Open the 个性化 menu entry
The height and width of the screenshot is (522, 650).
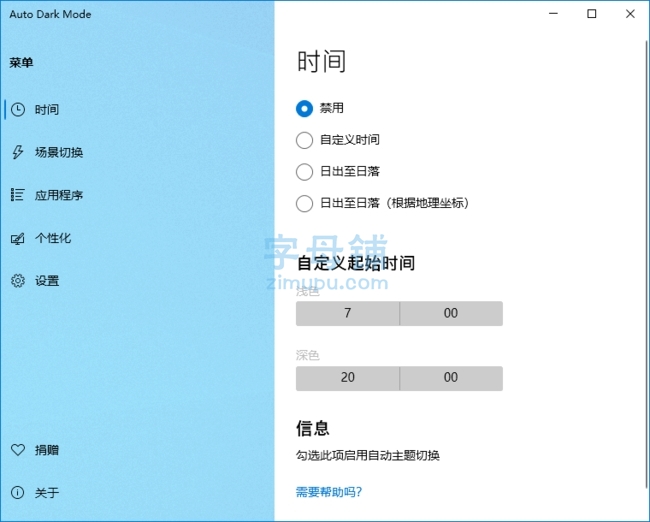coord(137,238)
